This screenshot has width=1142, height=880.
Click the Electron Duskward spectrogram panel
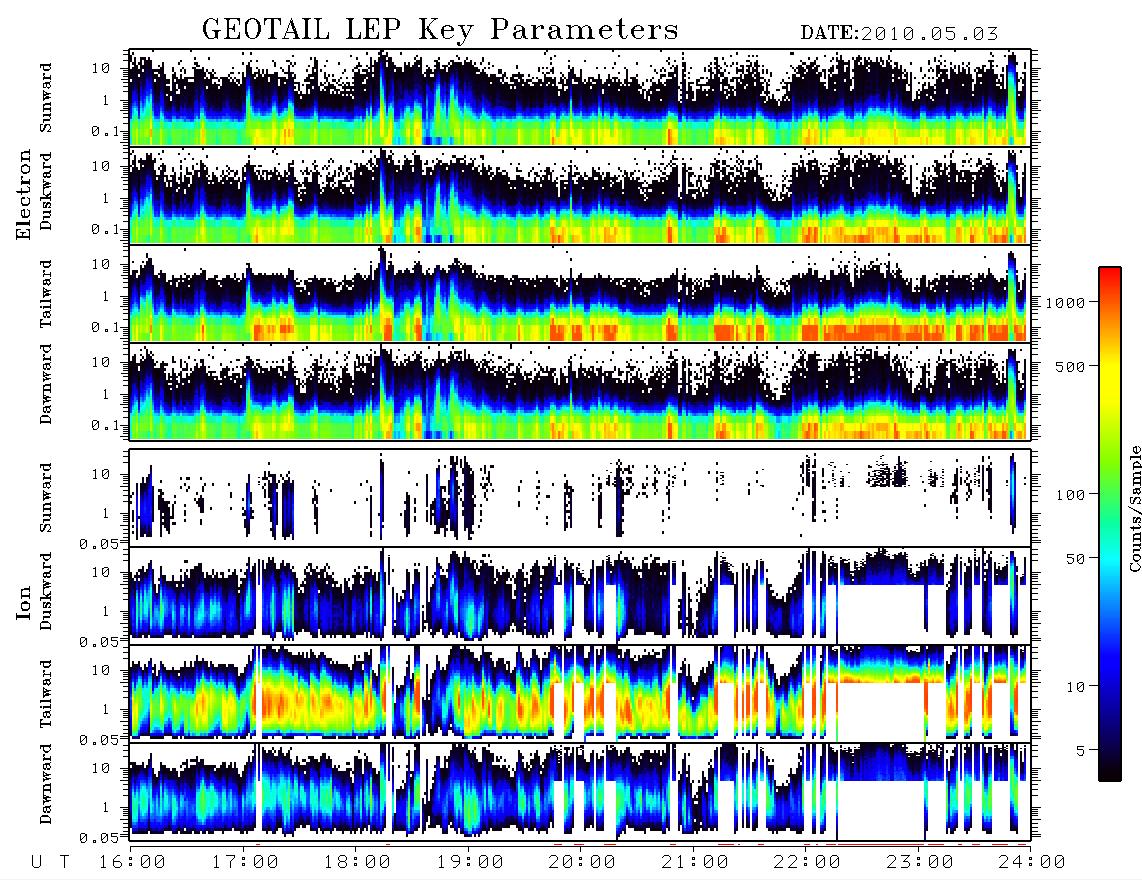click(580, 195)
